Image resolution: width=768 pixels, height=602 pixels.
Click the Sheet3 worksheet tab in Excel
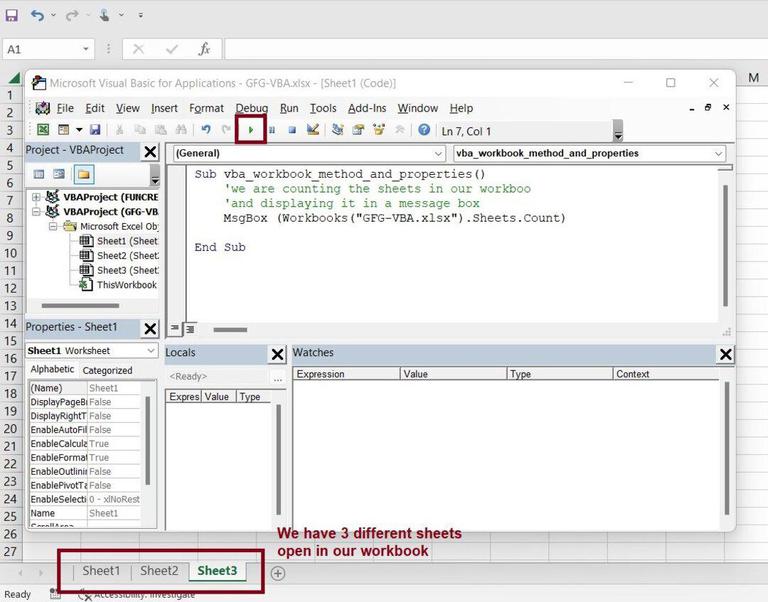[x=217, y=571]
